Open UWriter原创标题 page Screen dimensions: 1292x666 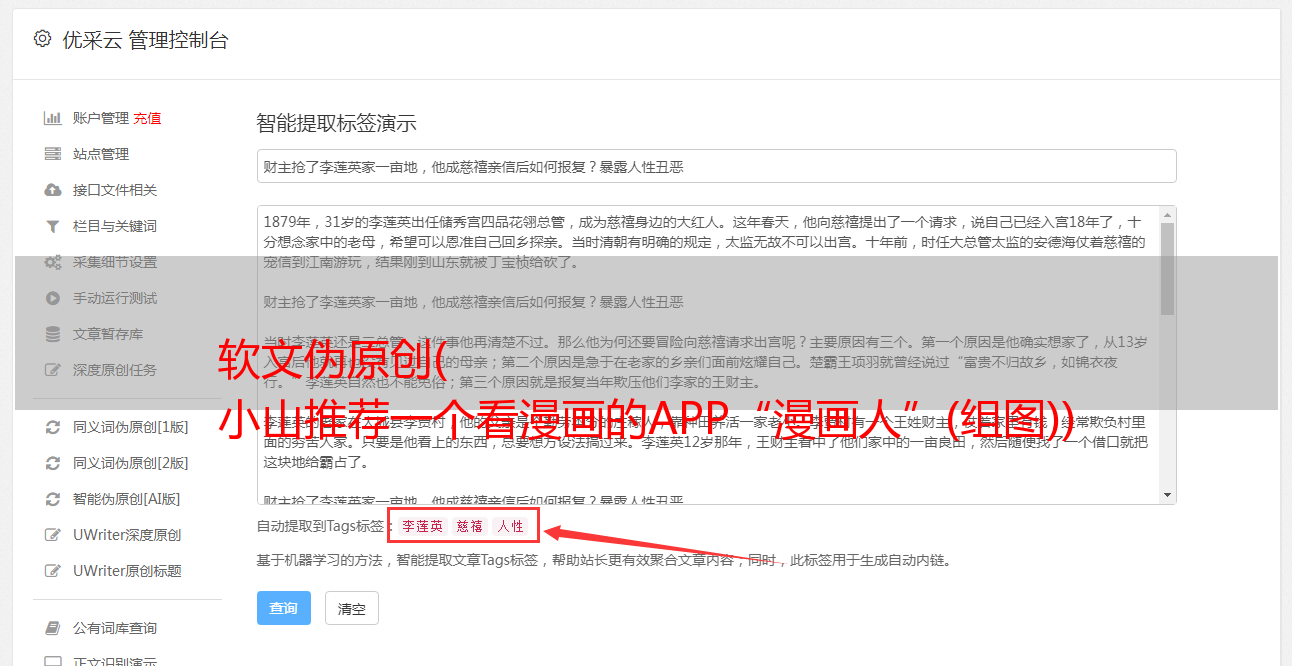(x=127, y=571)
